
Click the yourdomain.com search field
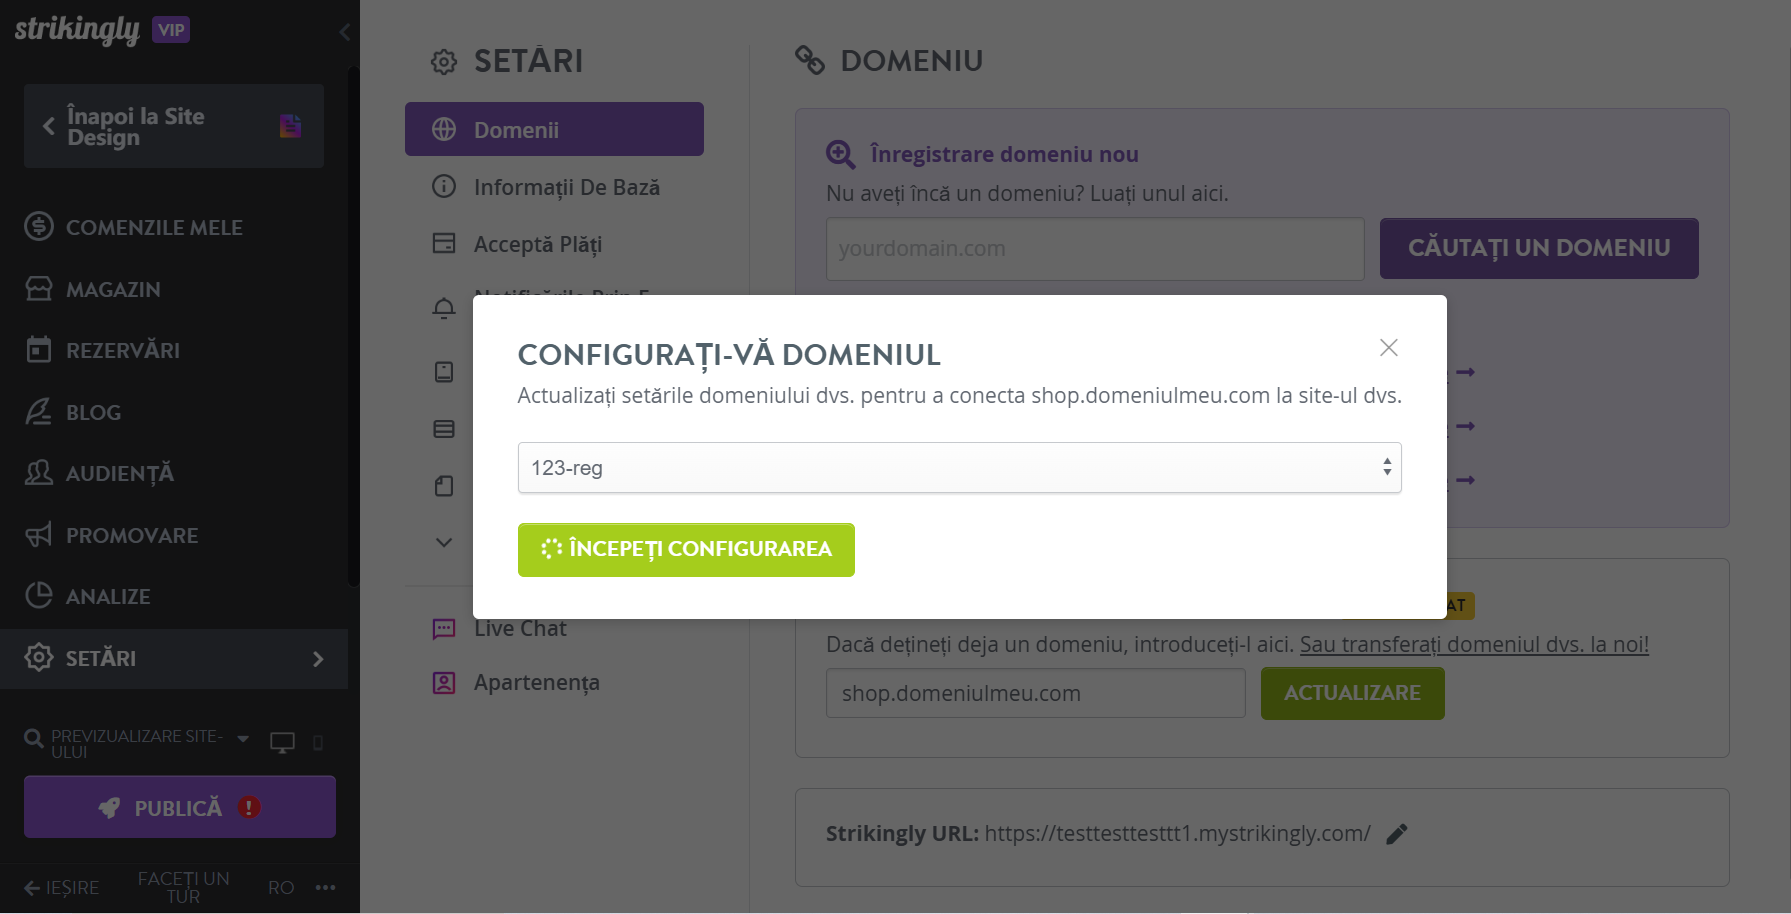click(x=1095, y=249)
